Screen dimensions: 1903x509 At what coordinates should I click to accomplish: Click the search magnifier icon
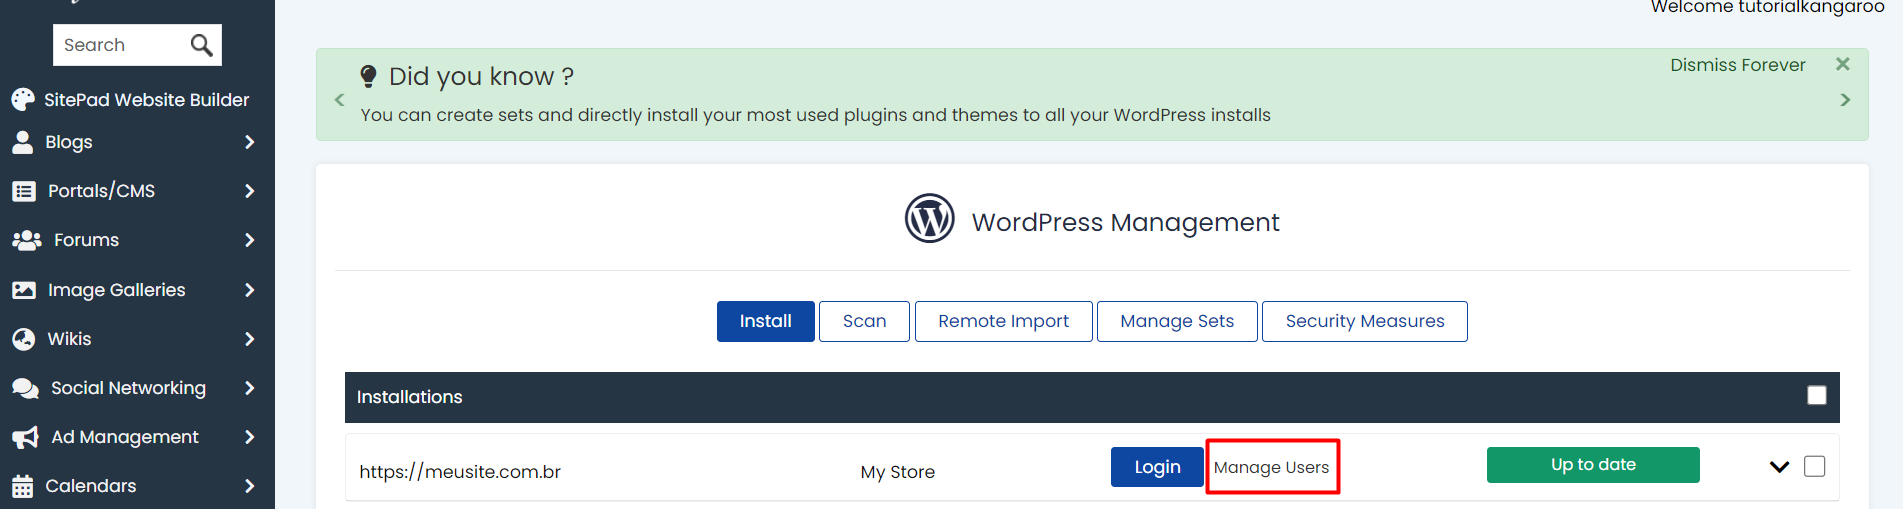201,45
